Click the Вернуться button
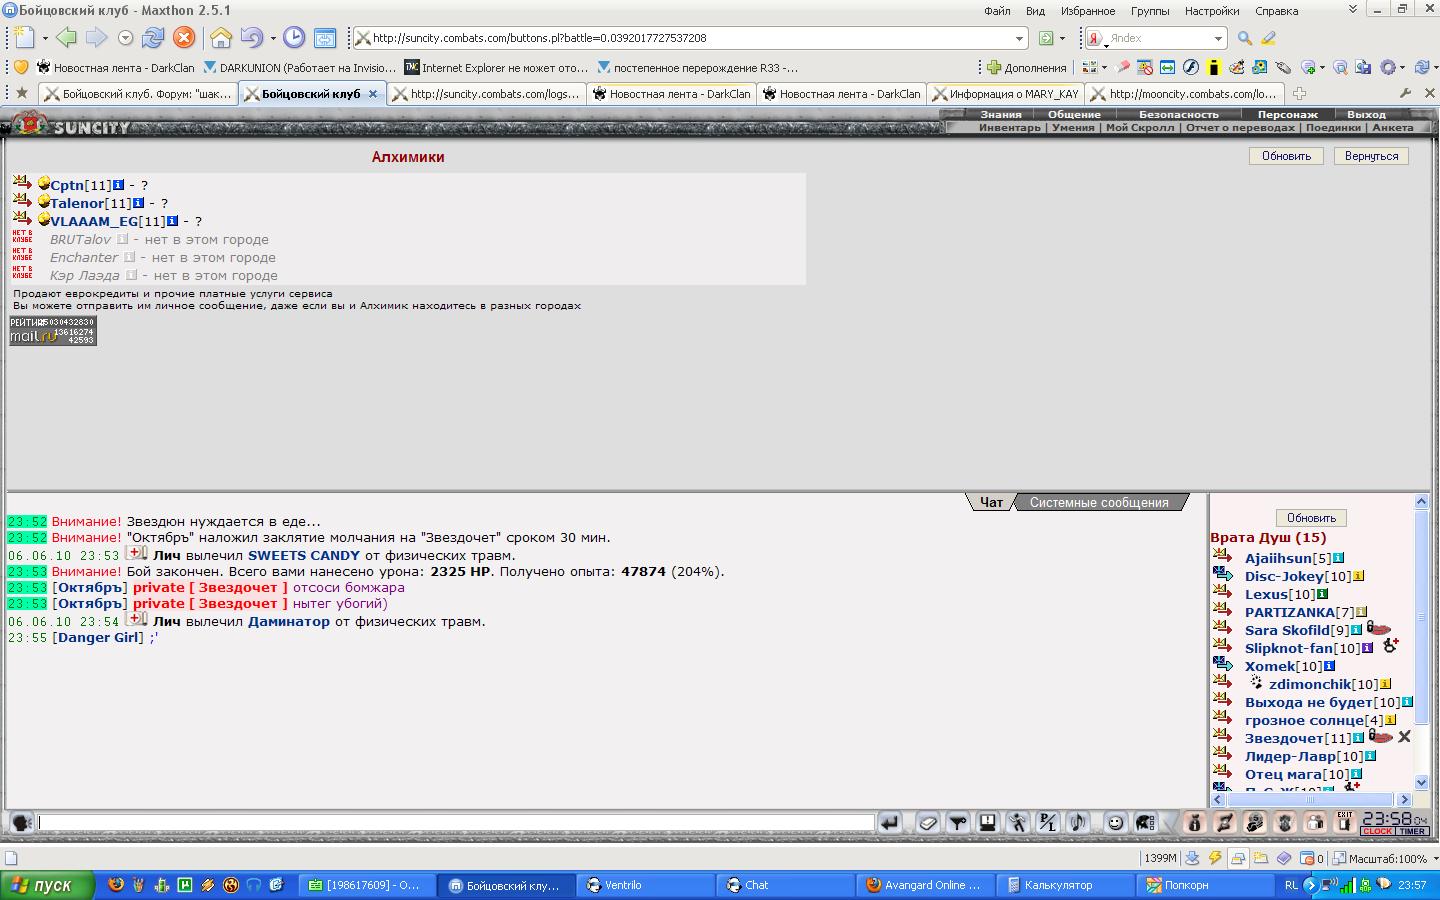The image size is (1440, 900). 1371,156
